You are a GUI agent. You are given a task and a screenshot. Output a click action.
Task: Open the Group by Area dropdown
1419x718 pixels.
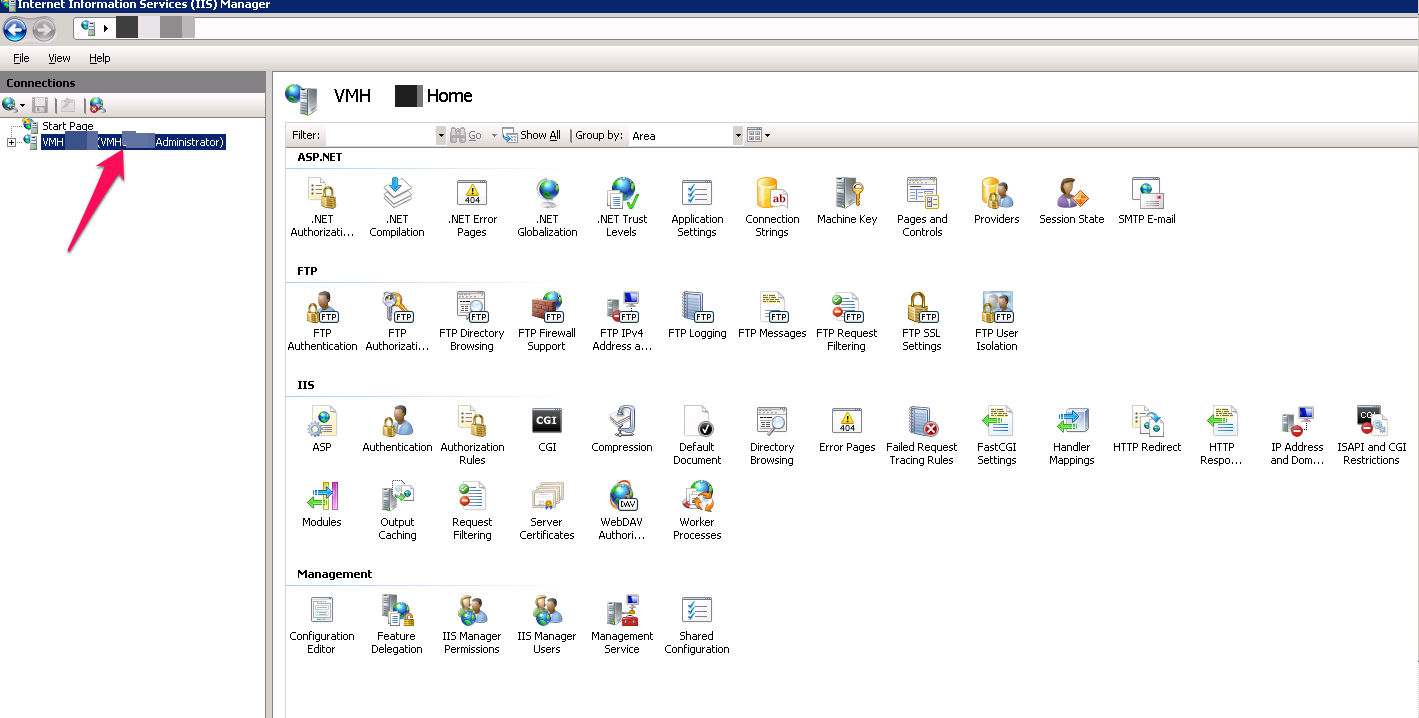click(737, 135)
